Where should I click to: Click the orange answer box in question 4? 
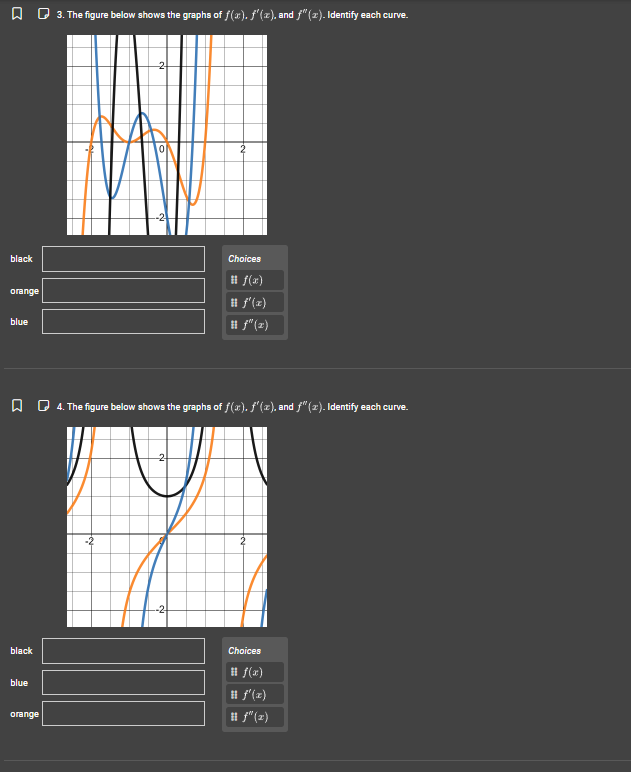(124, 713)
